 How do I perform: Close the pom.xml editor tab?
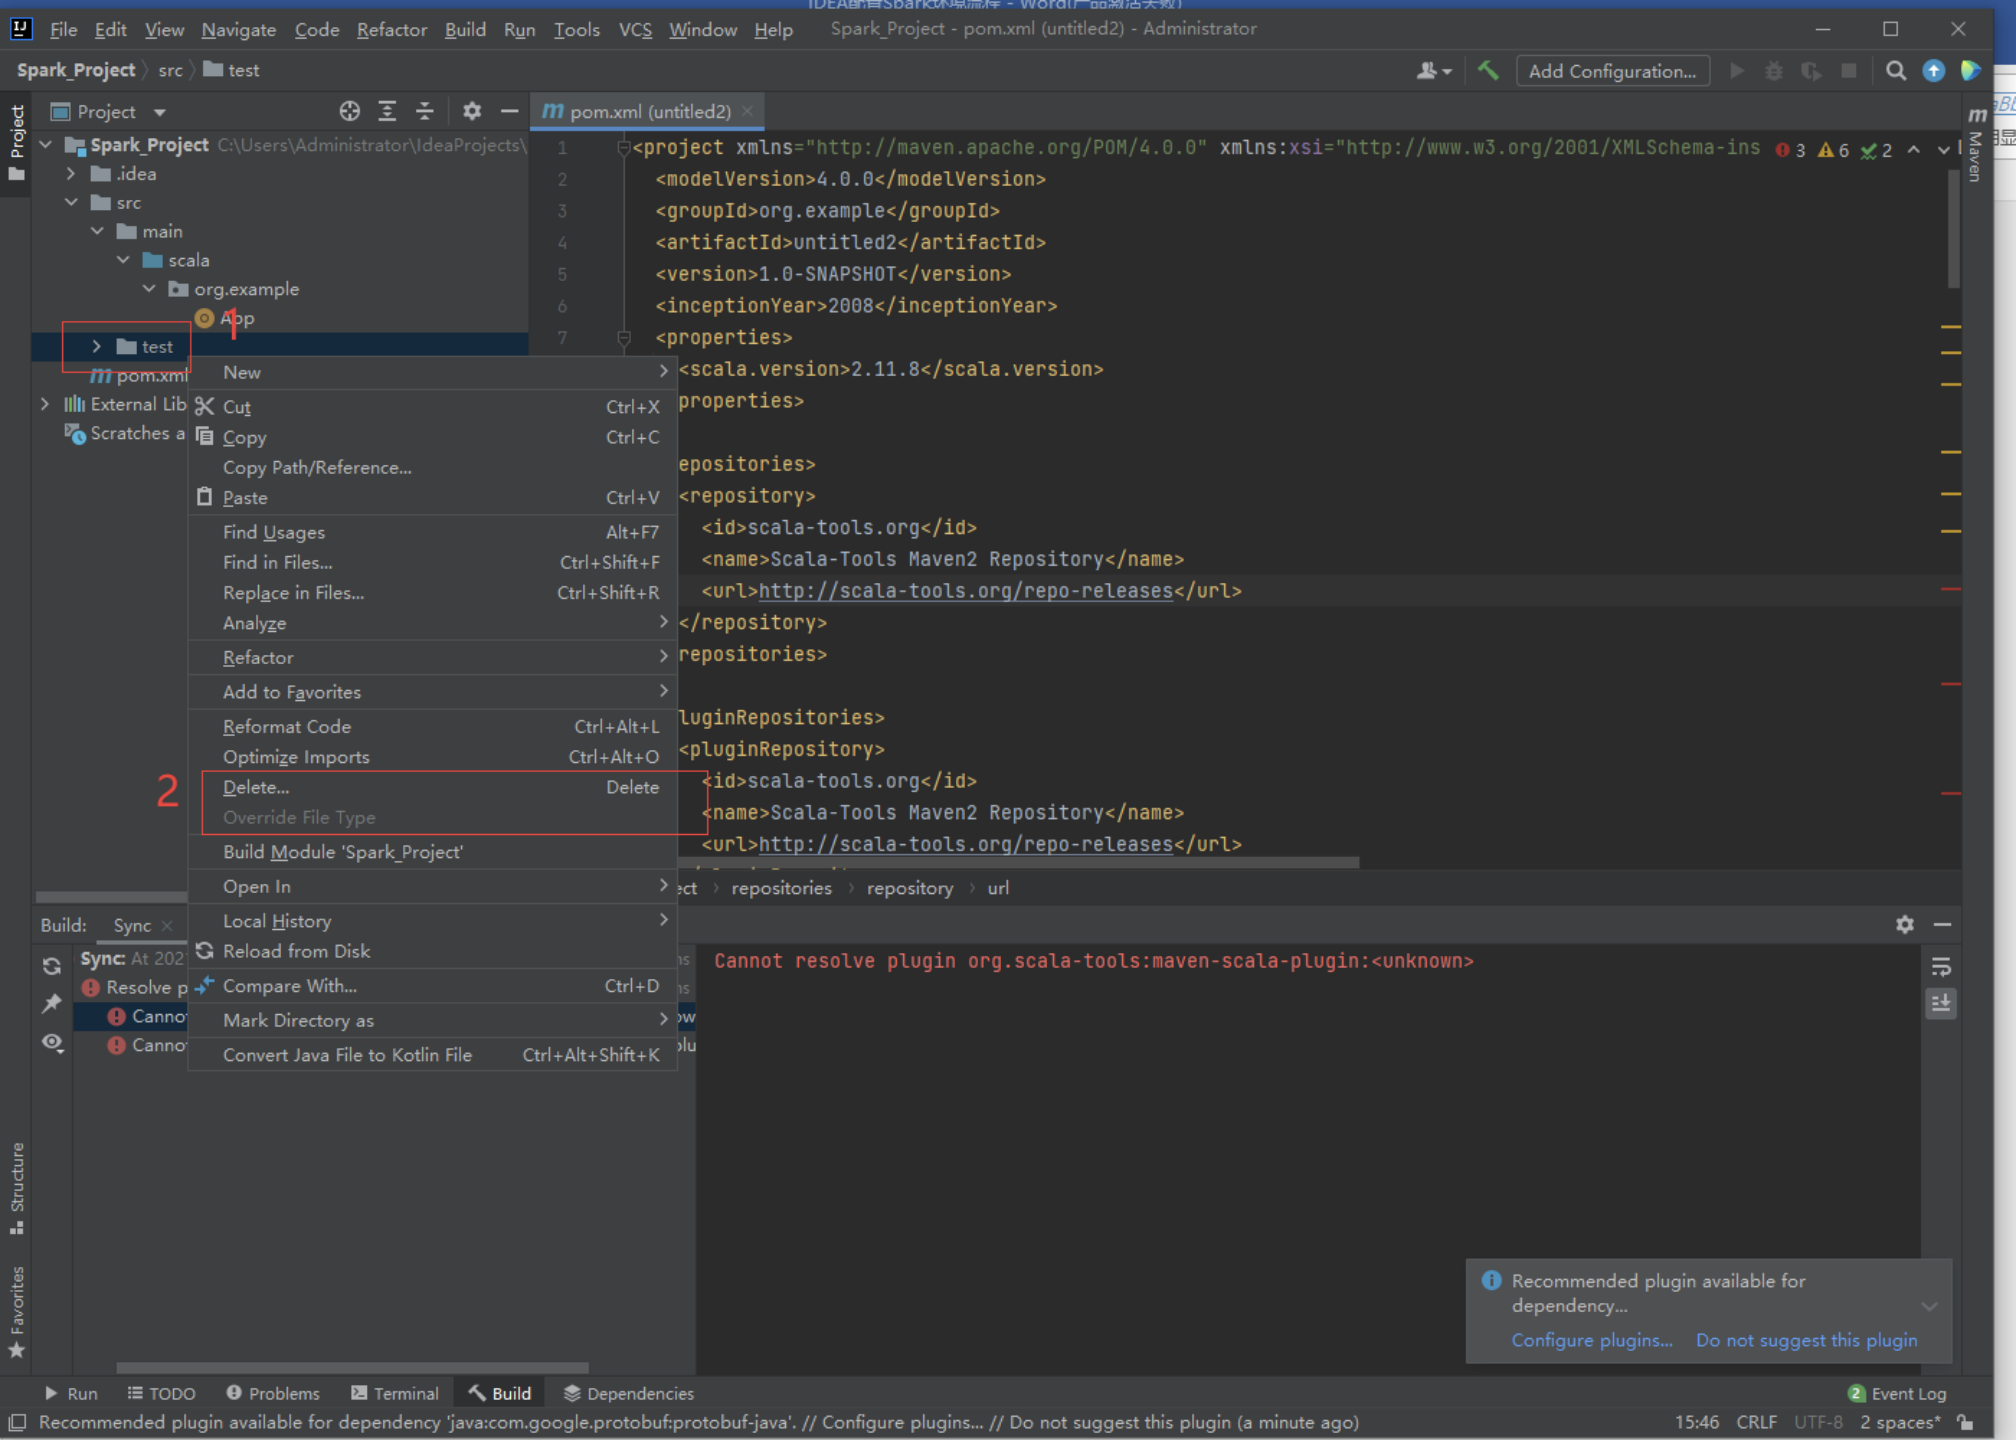(747, 111)
